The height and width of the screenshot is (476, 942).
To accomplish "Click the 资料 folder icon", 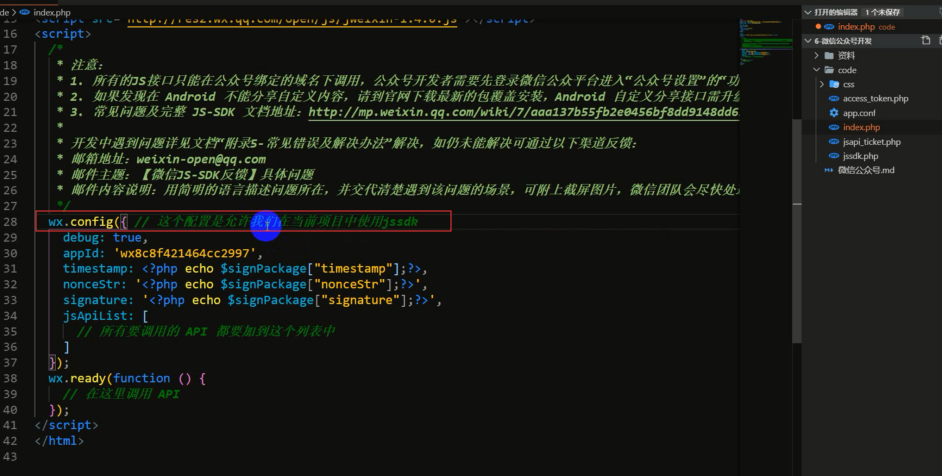I will (x=829, y=55).
